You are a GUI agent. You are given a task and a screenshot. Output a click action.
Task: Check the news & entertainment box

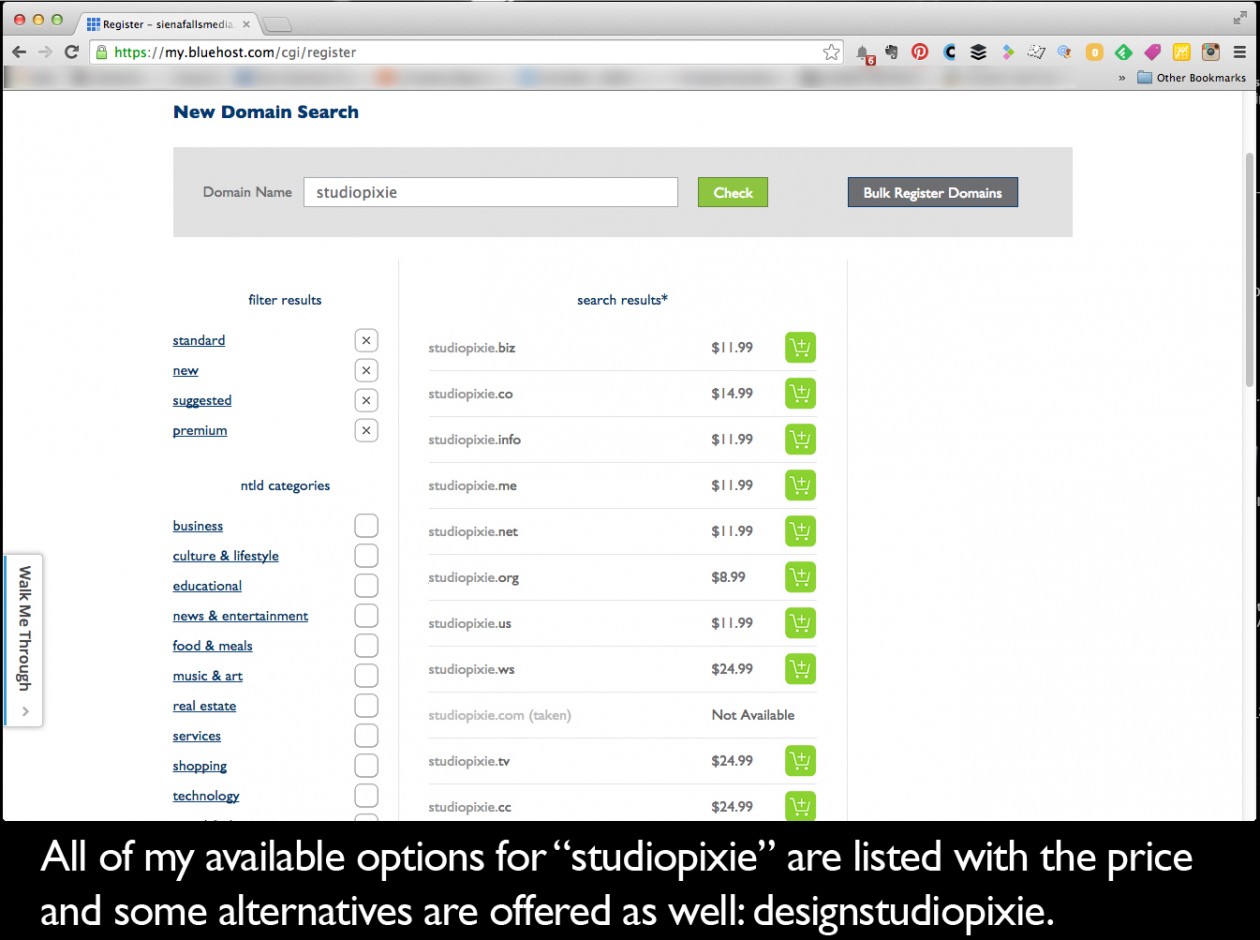[x=366, y=616]
